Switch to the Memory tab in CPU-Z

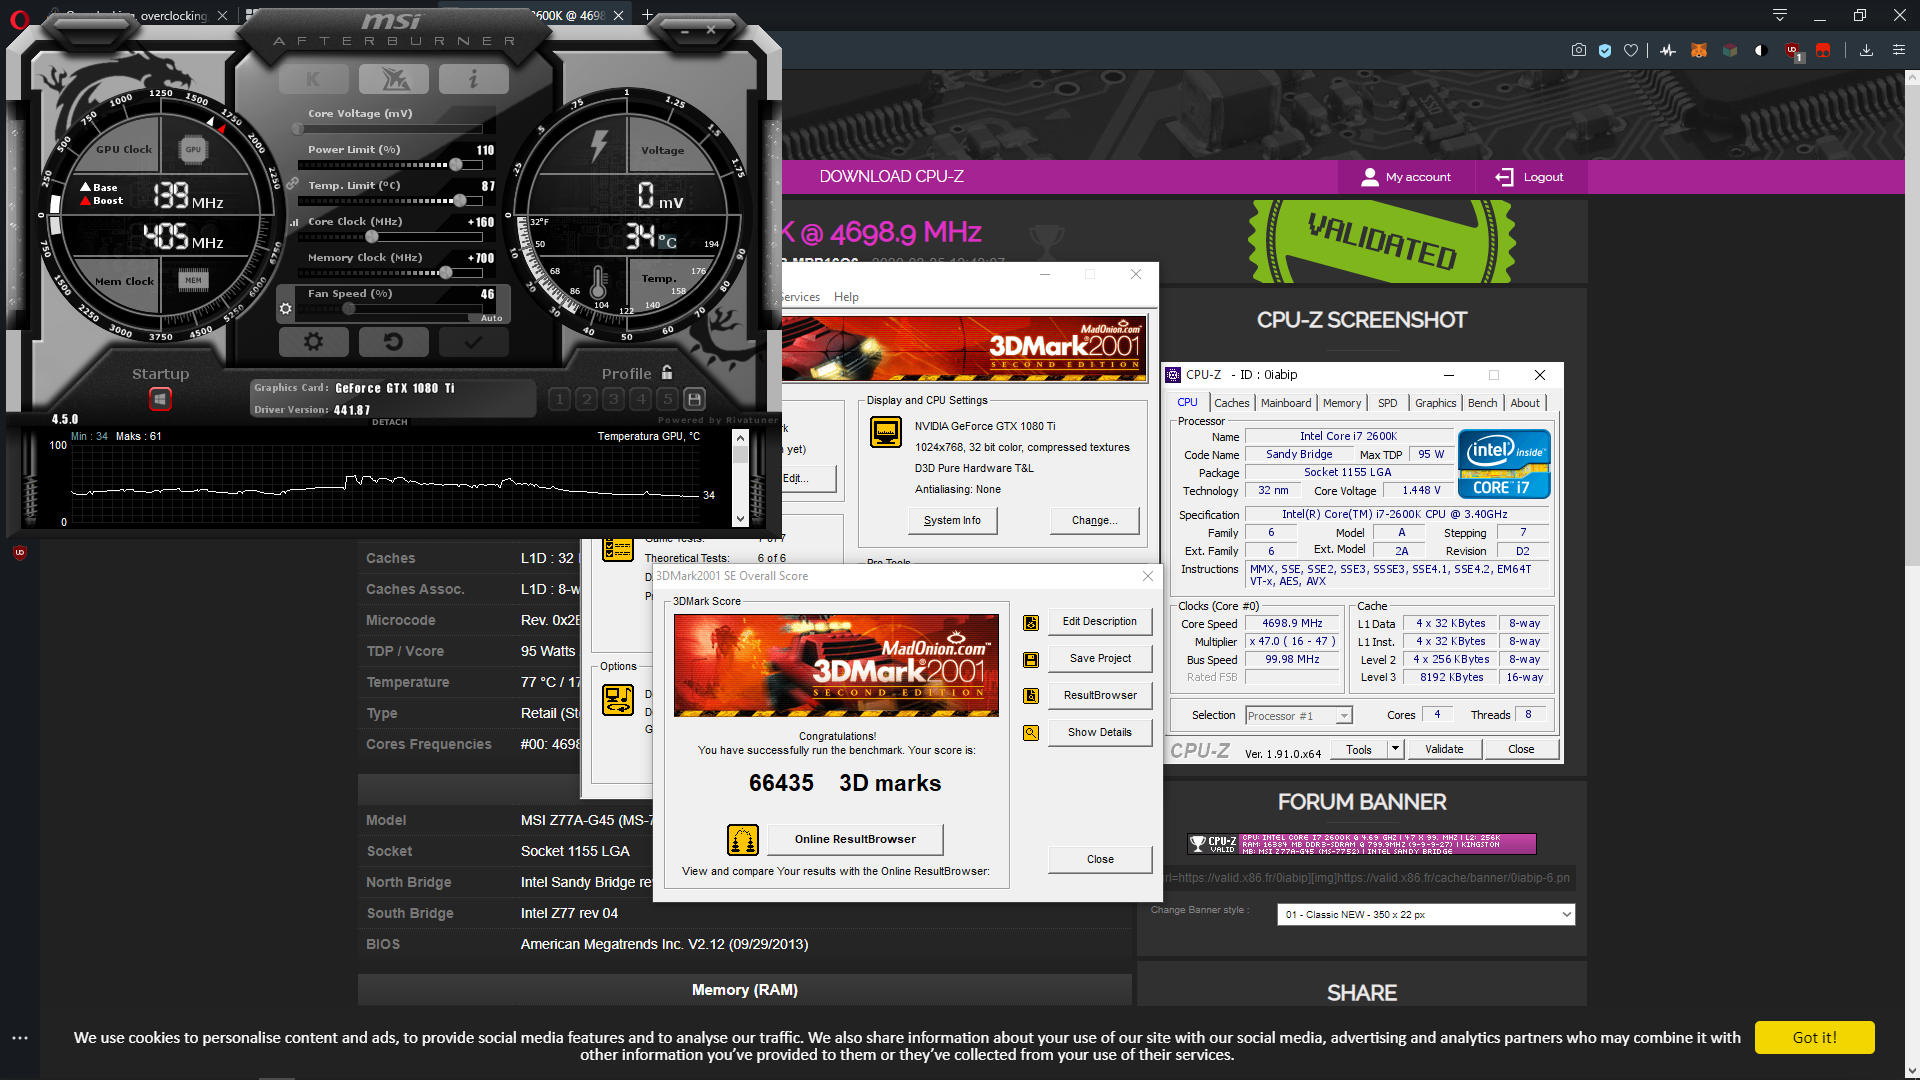click(1341, 403)
